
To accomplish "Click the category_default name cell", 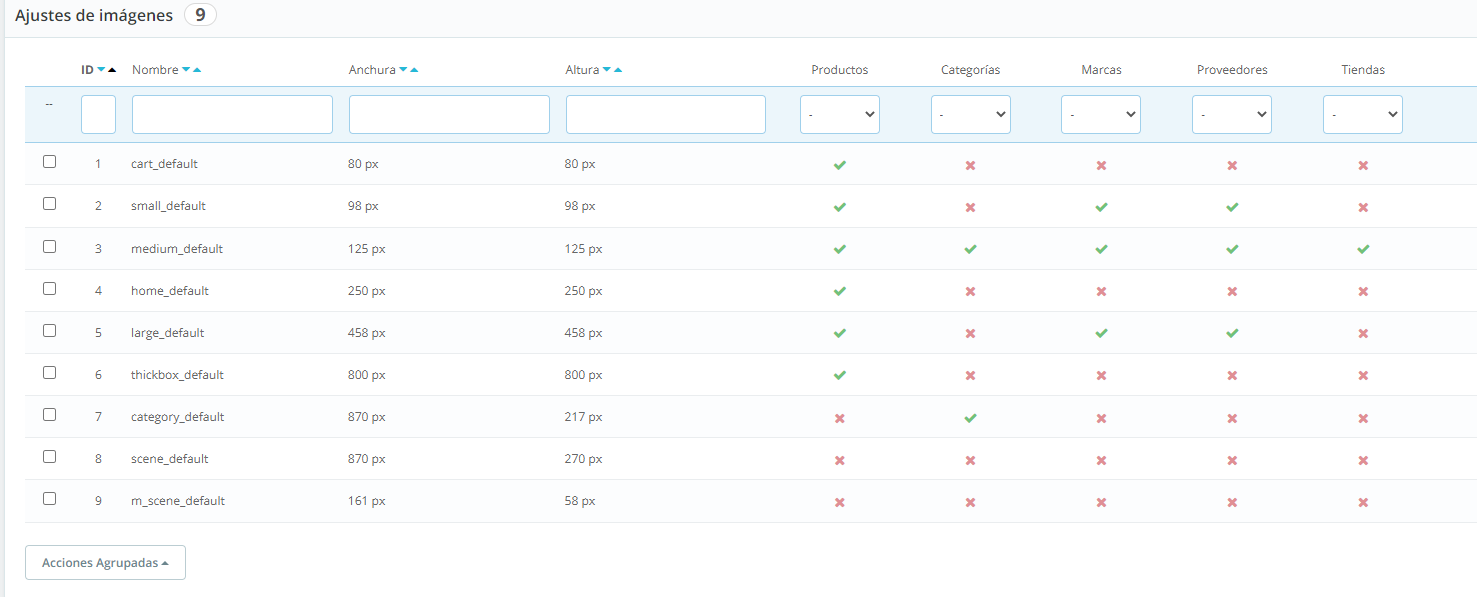I will 177,417.
